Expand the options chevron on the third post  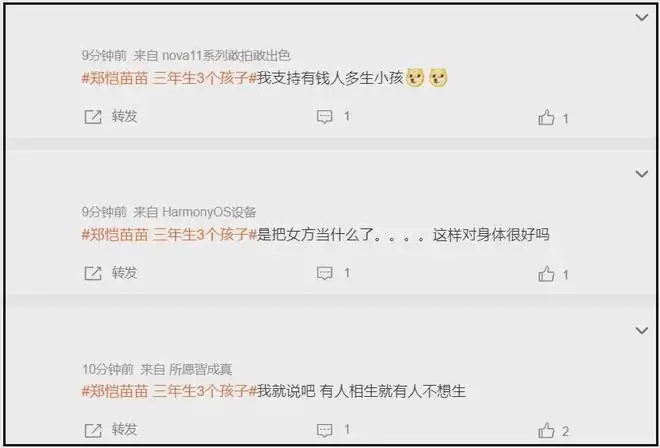point(641,330)
